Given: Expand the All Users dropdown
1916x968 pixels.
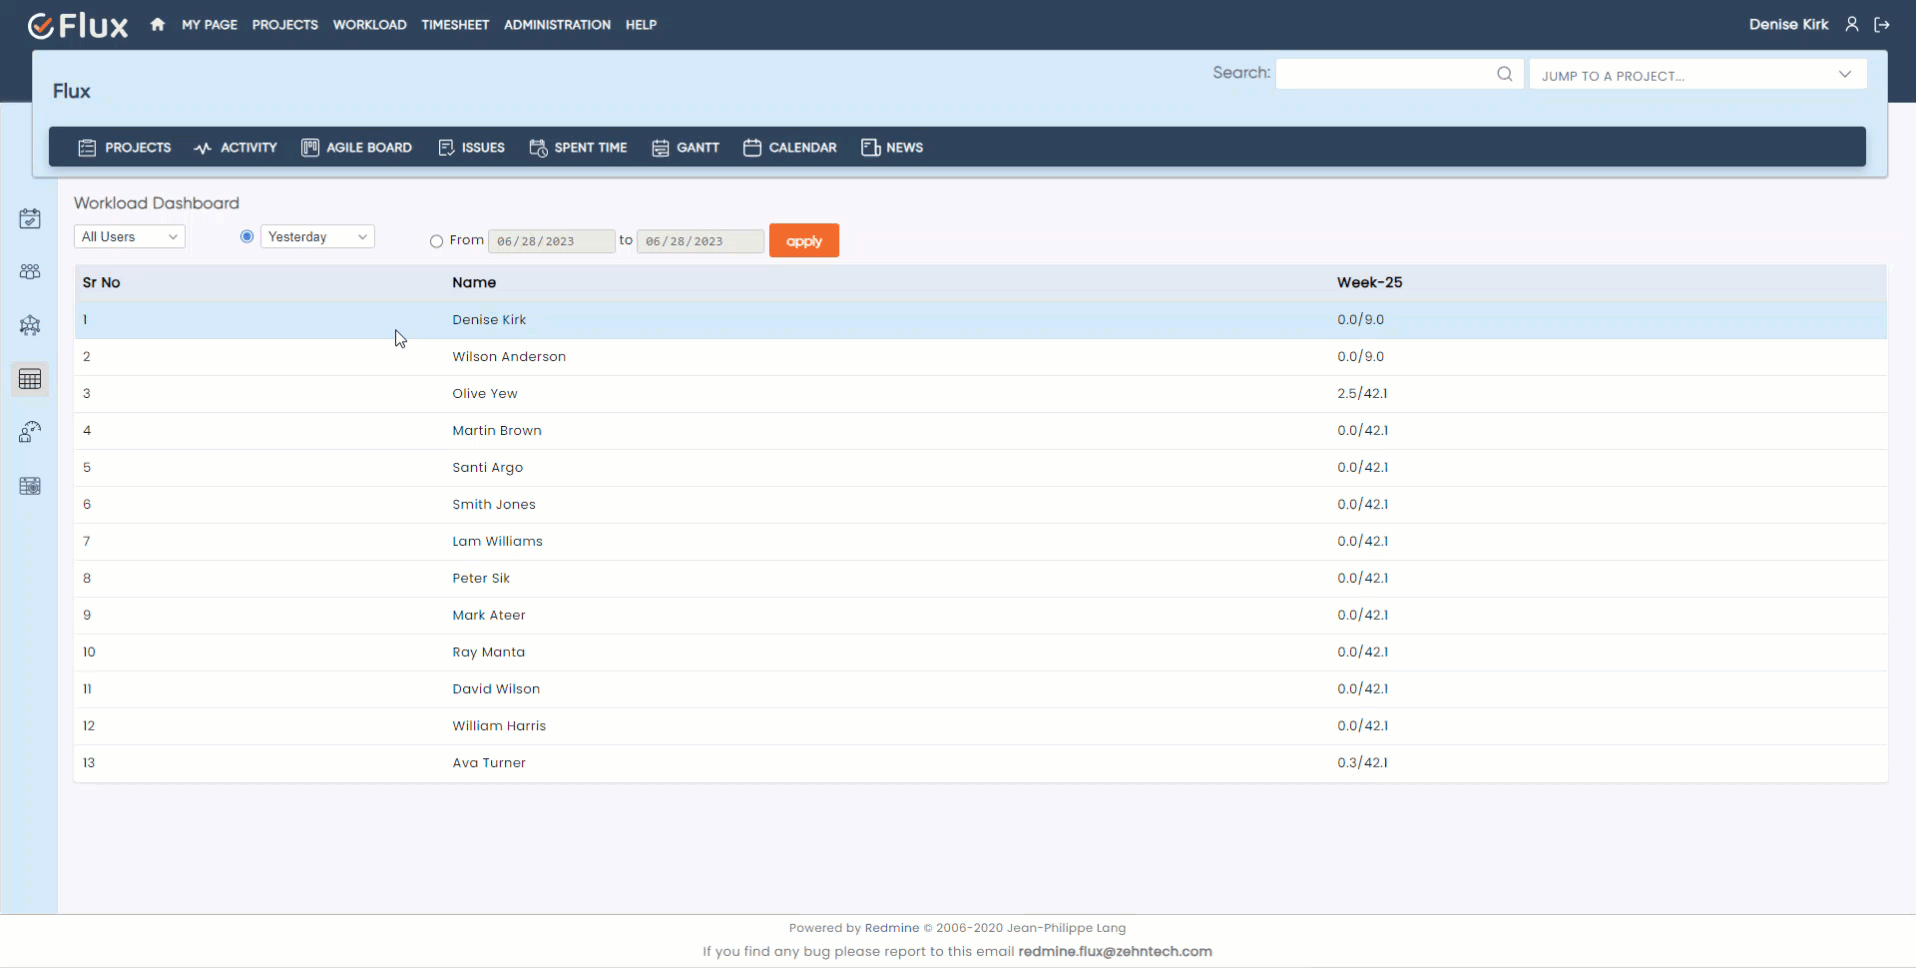Looking at the screenshot, I should pos(130,237).
